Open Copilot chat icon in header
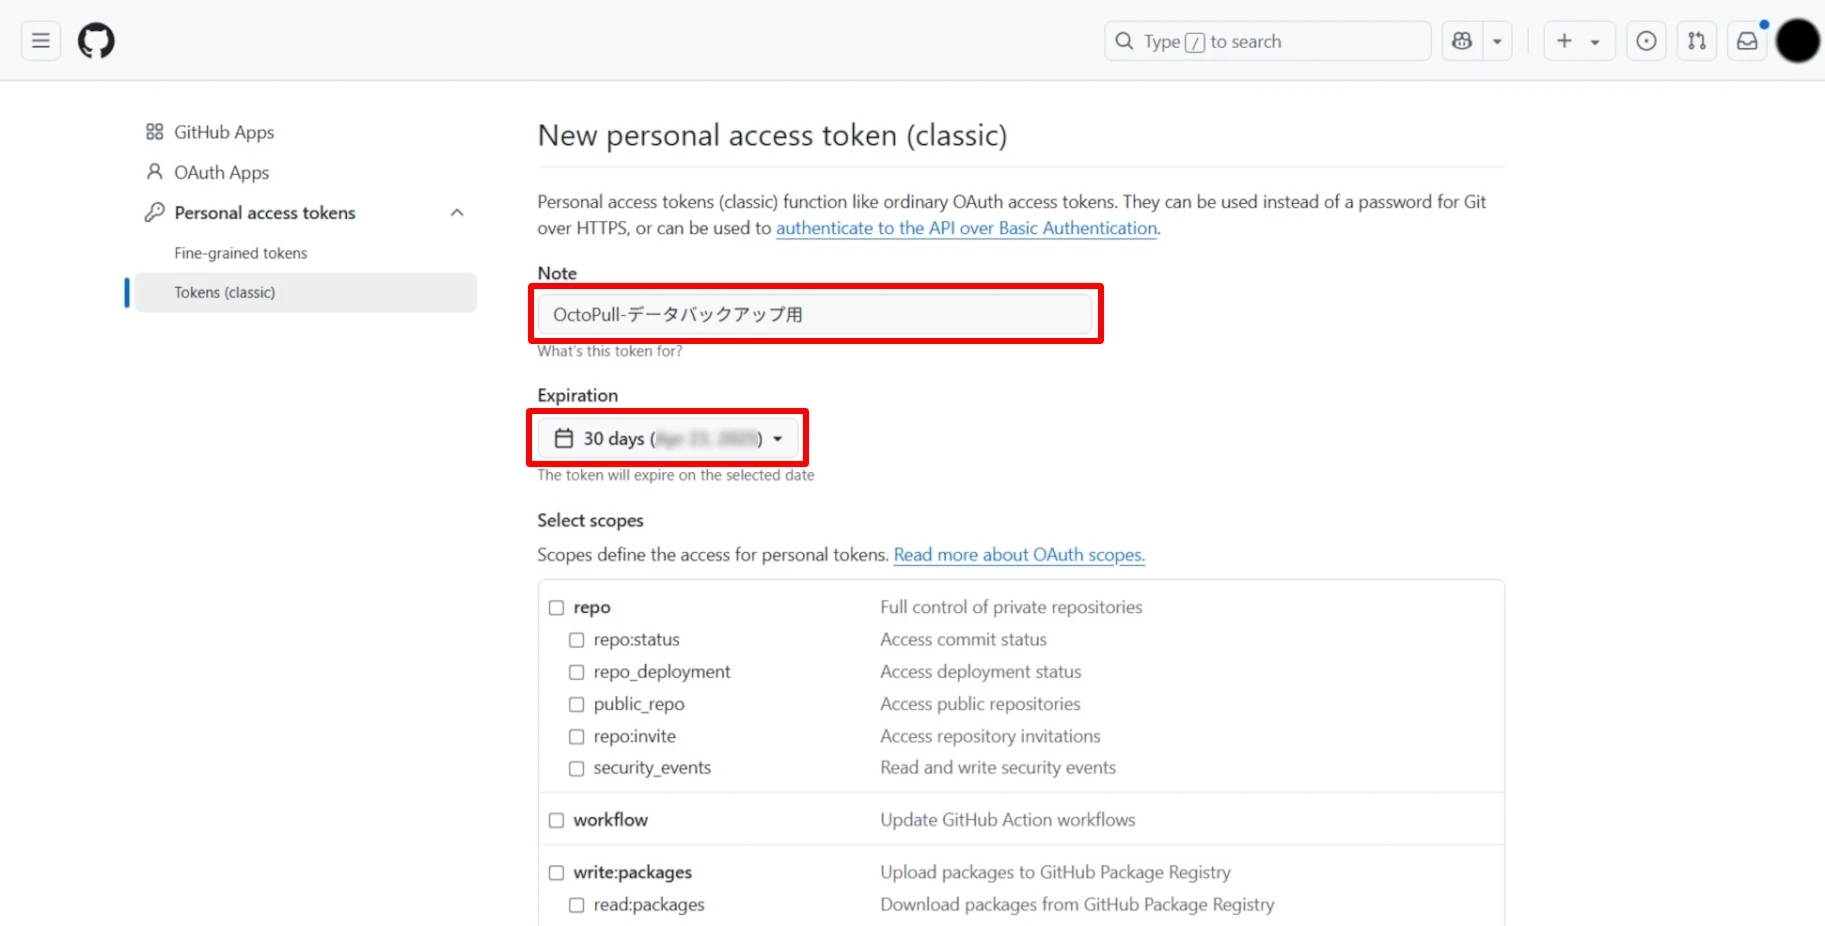1825x926 pixels. click(x=1462, y=41)
